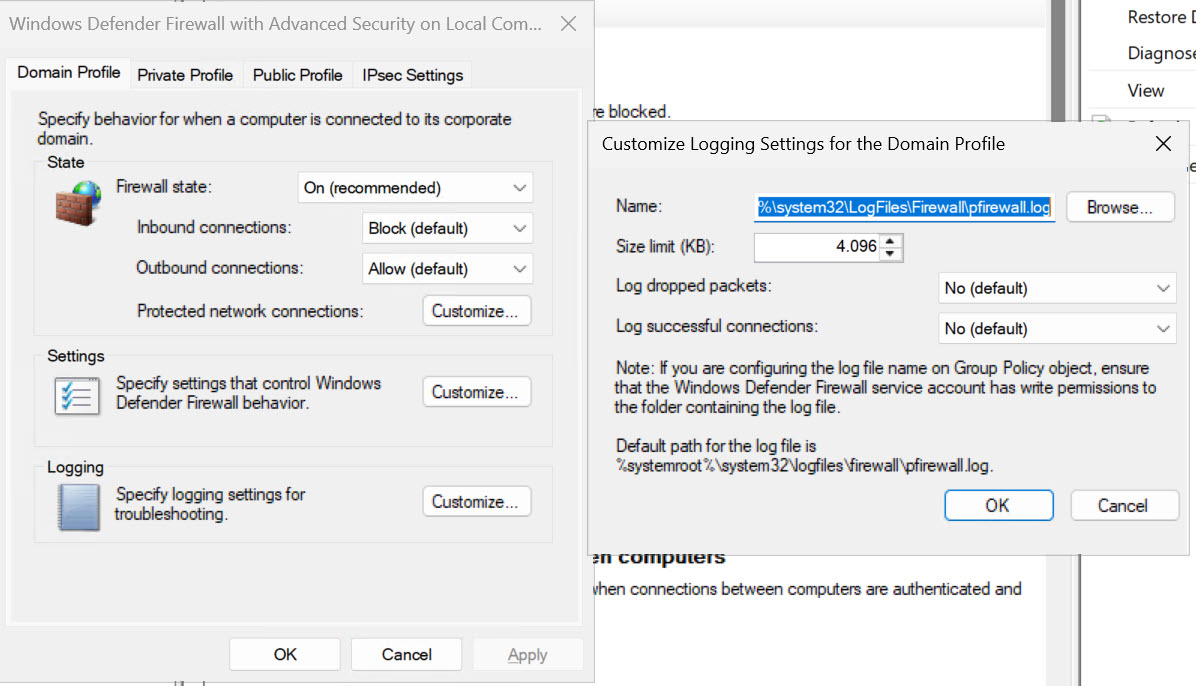This screenshot has width=1196, height=686.
Task: Click the firewall brick wall globe icon
Action: click(78, 203)
